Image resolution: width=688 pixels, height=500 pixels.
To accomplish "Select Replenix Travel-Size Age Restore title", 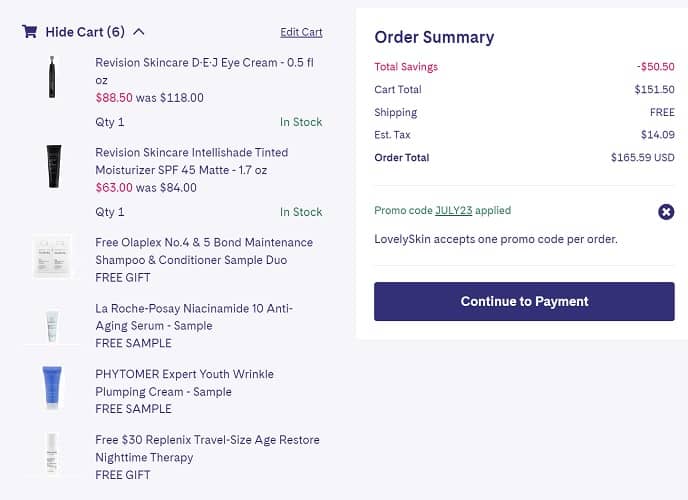I will [x=207, y=449].
